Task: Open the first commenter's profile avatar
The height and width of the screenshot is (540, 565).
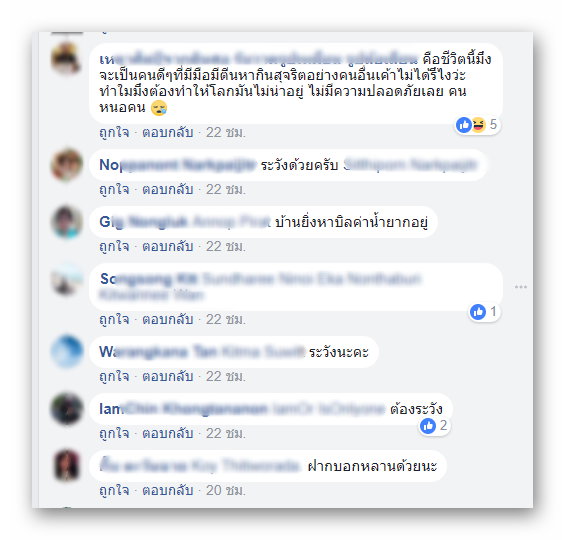Action: click(66, 58)
